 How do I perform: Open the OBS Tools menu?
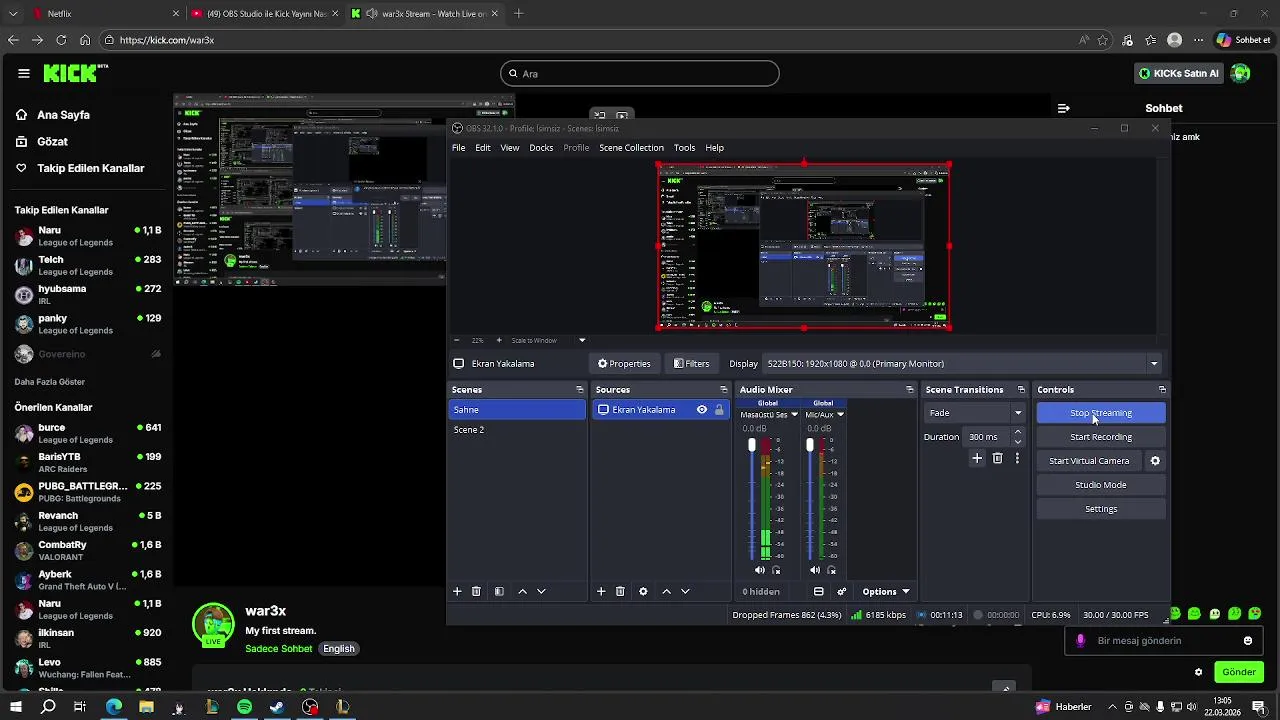click(x=684, y=148)
